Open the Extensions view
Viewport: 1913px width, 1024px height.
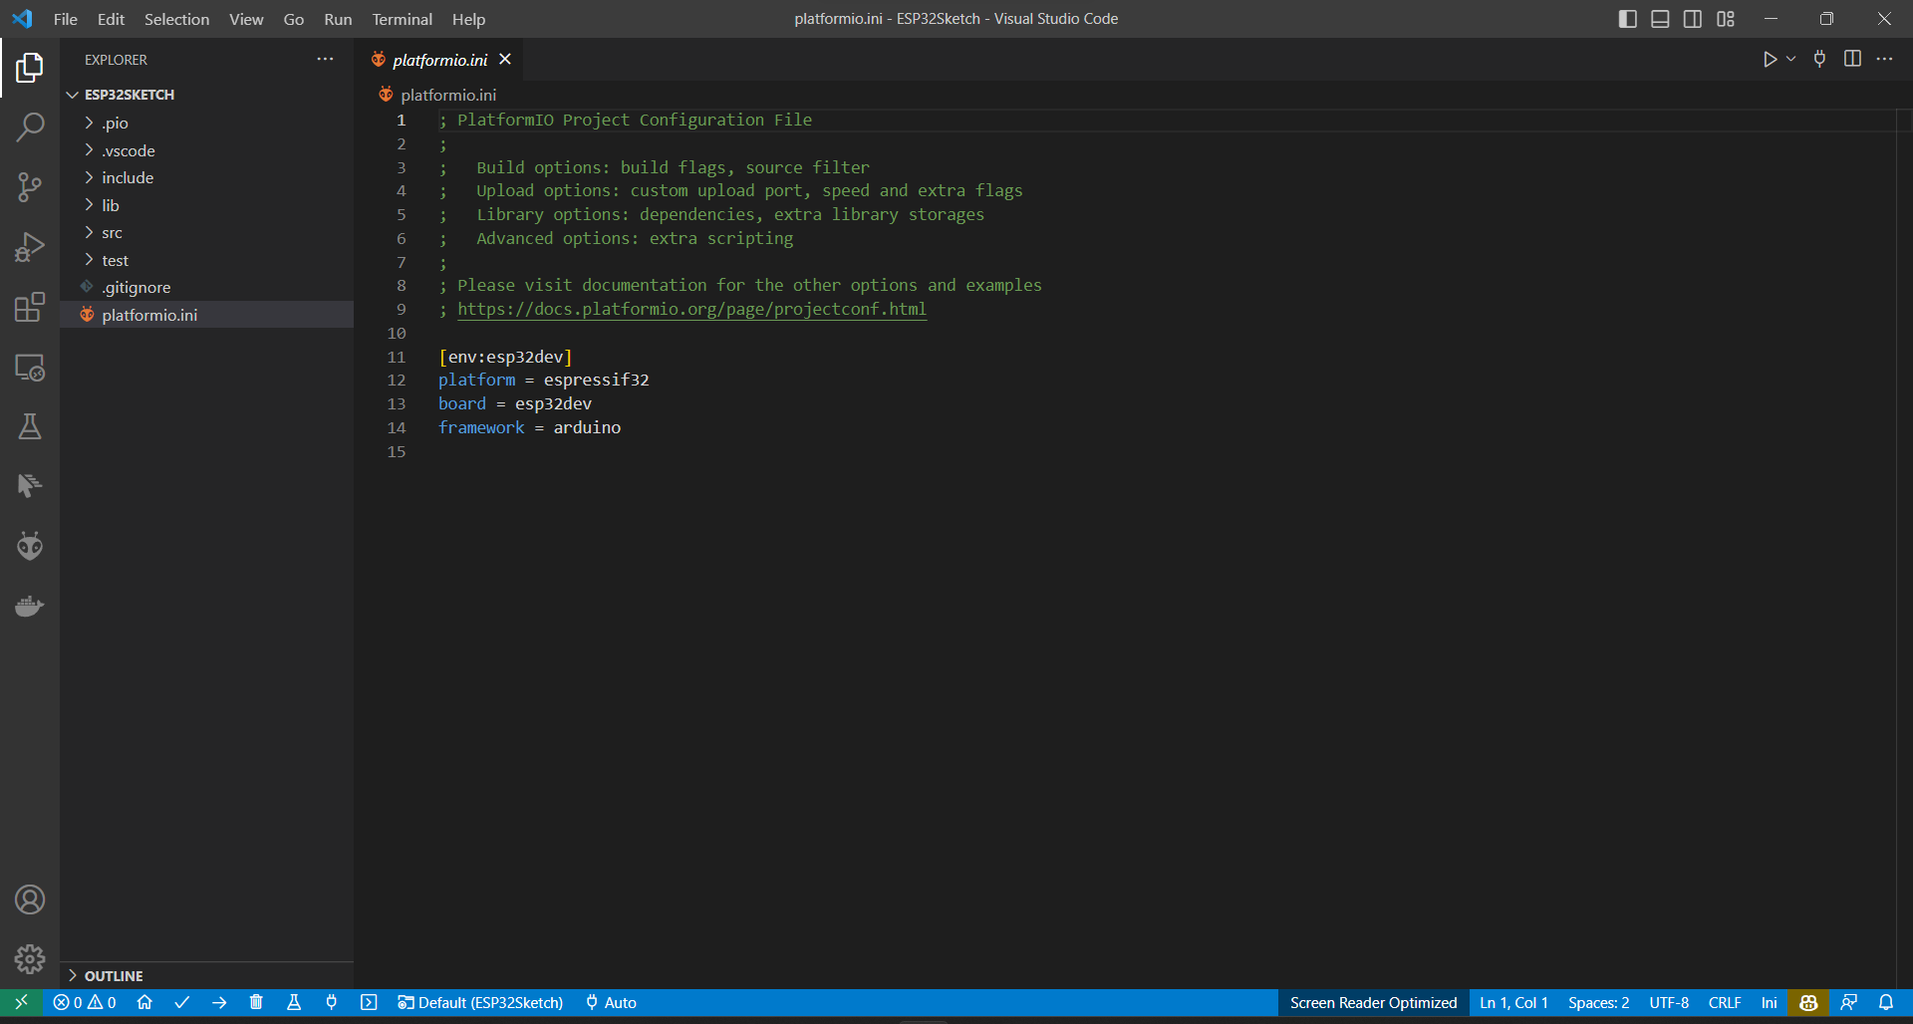coord(30,307)
